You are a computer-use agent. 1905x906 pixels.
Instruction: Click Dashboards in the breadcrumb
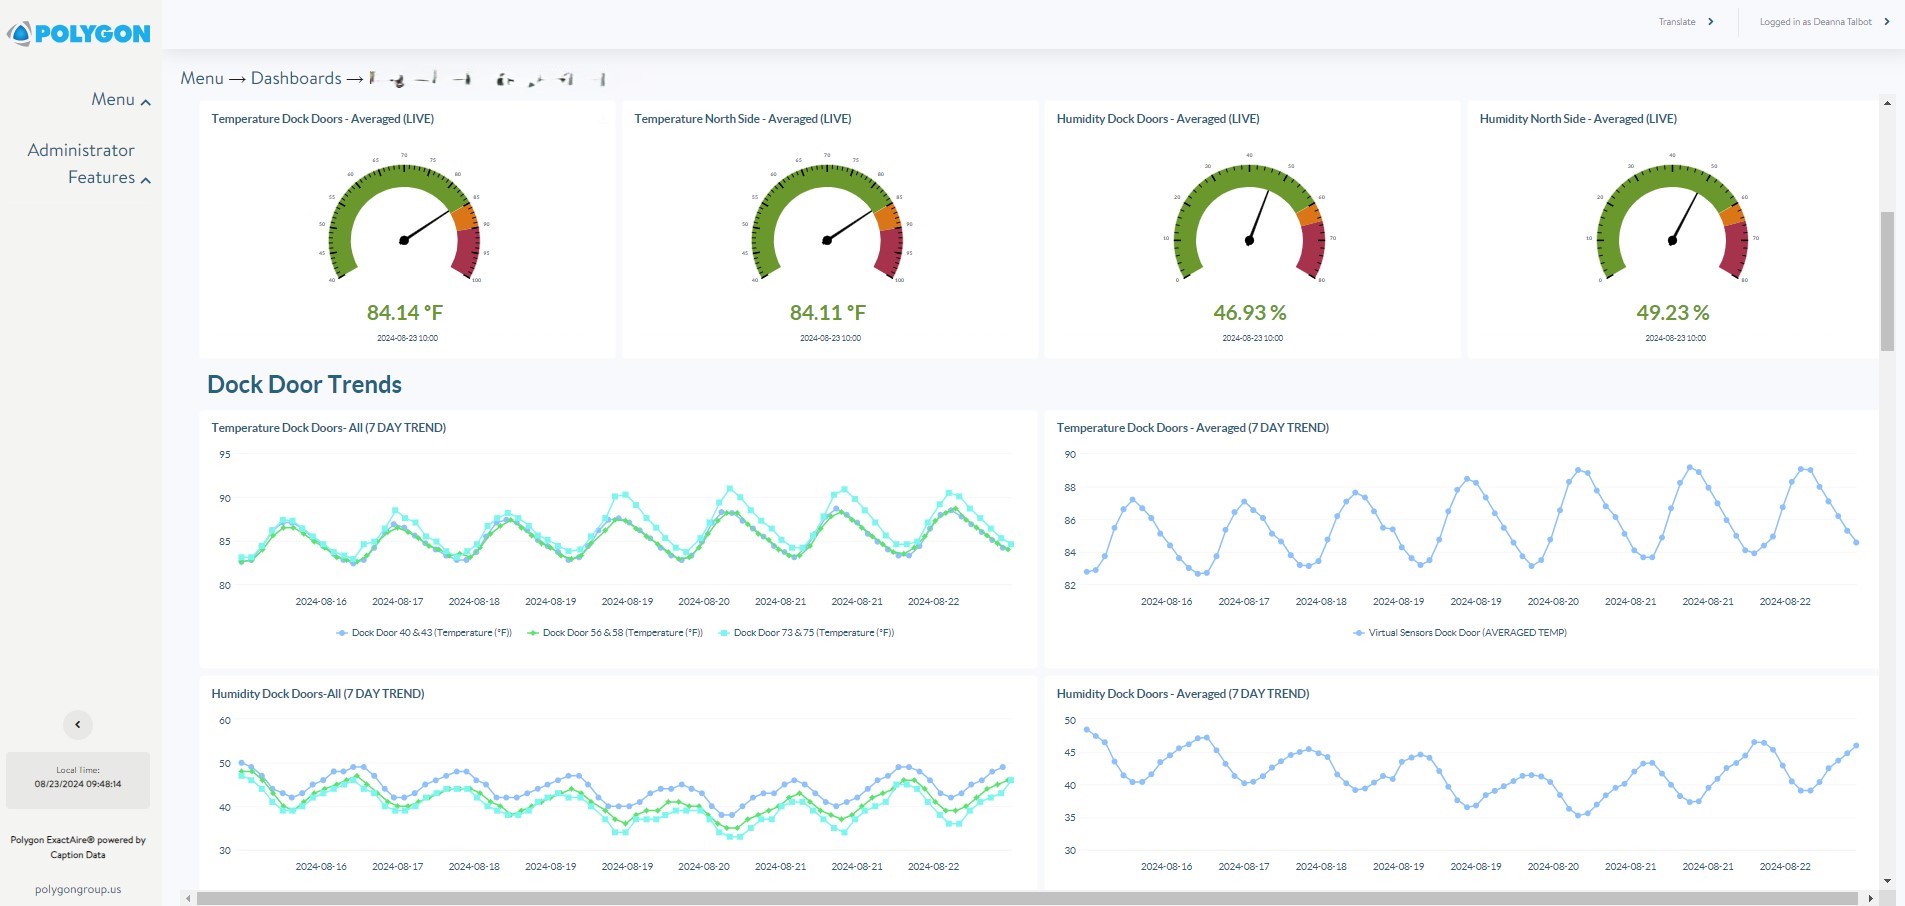pyautogui.click(x=297, y=78)
